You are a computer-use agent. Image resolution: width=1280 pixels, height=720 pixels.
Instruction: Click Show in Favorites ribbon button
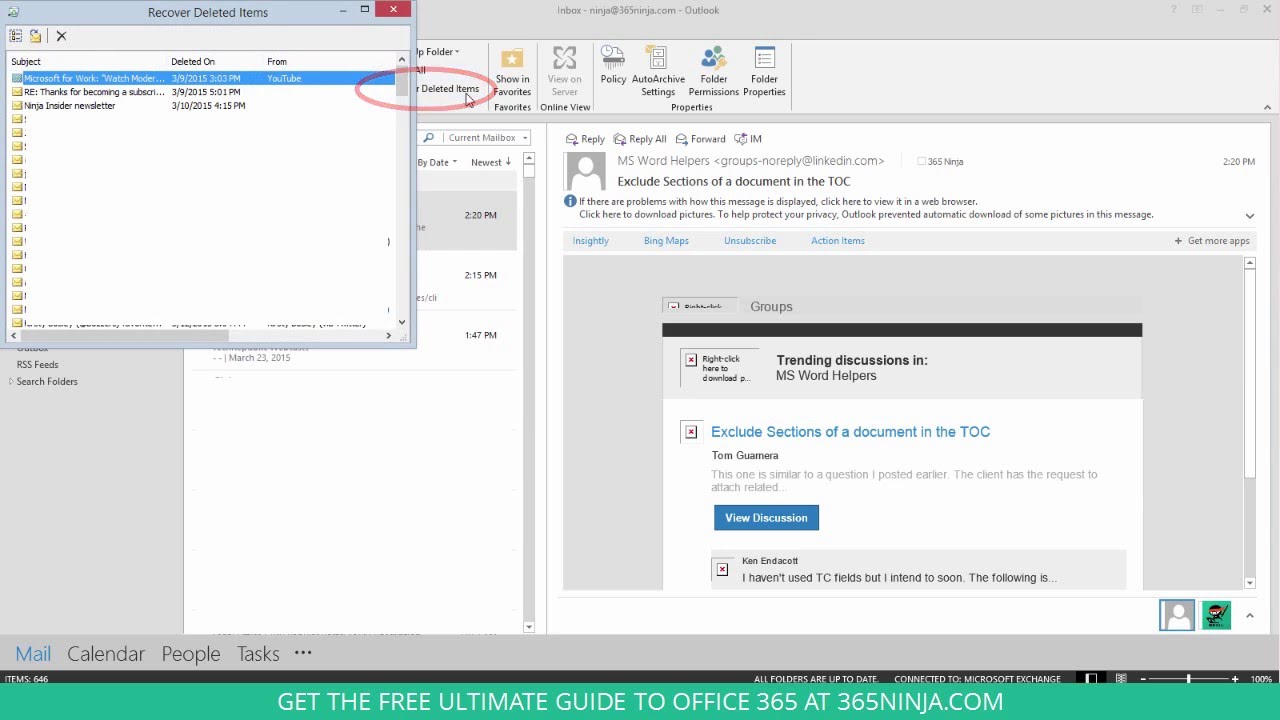pos(512,72)
